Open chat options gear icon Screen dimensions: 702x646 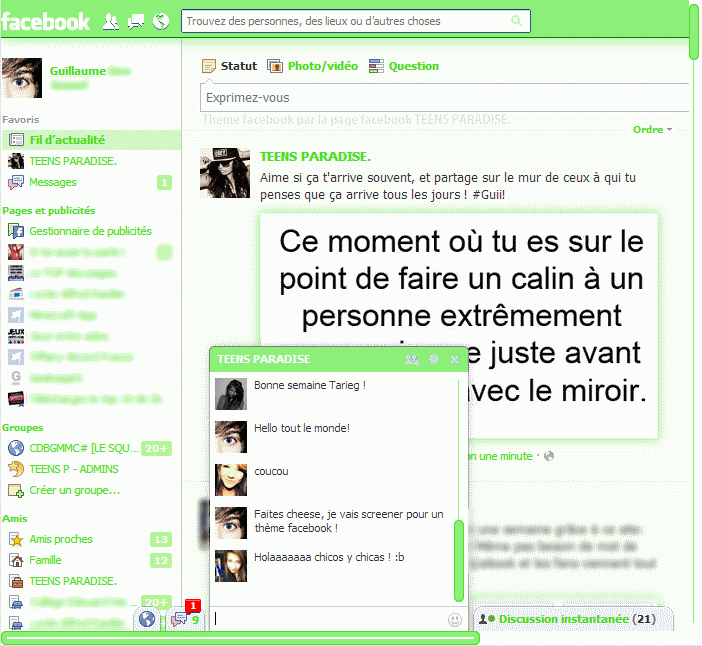point(434,359)
